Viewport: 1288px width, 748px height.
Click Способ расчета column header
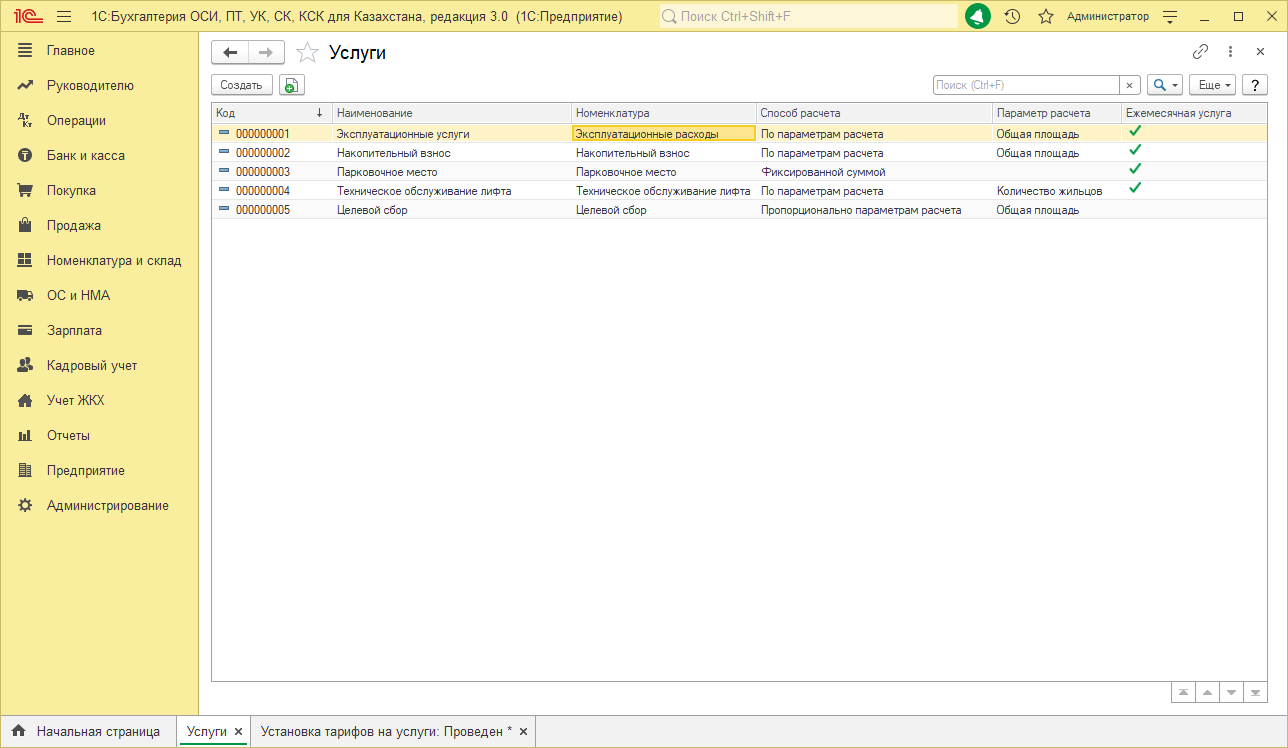click(874, 113)
